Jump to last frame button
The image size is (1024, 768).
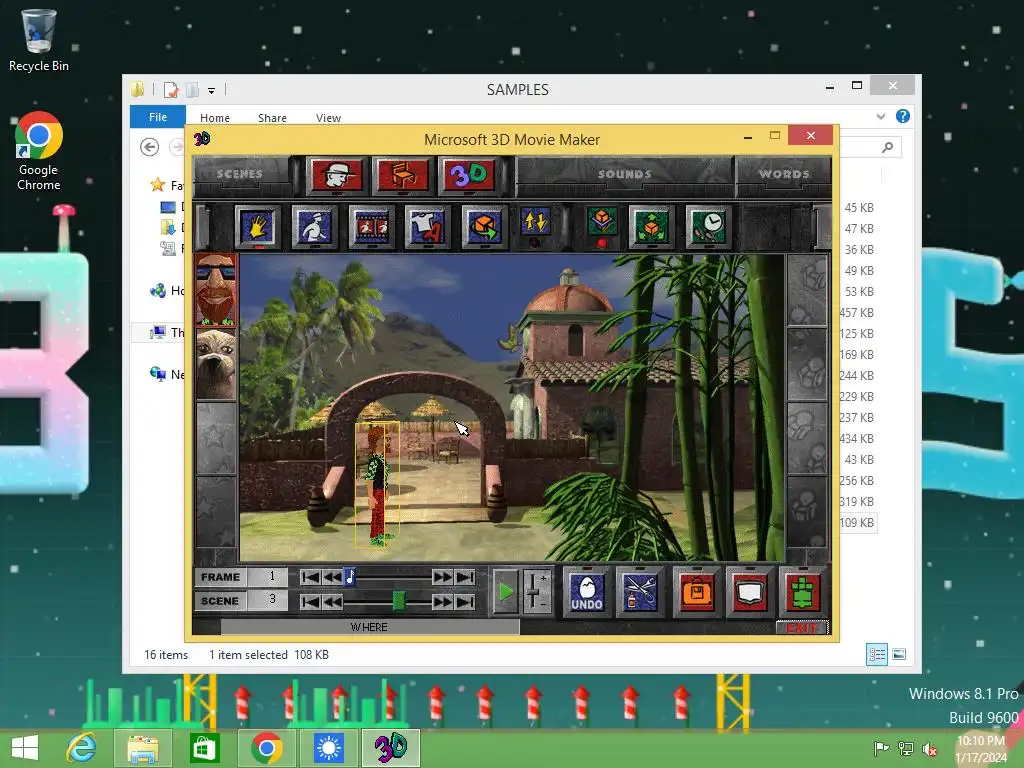(465, 577)
